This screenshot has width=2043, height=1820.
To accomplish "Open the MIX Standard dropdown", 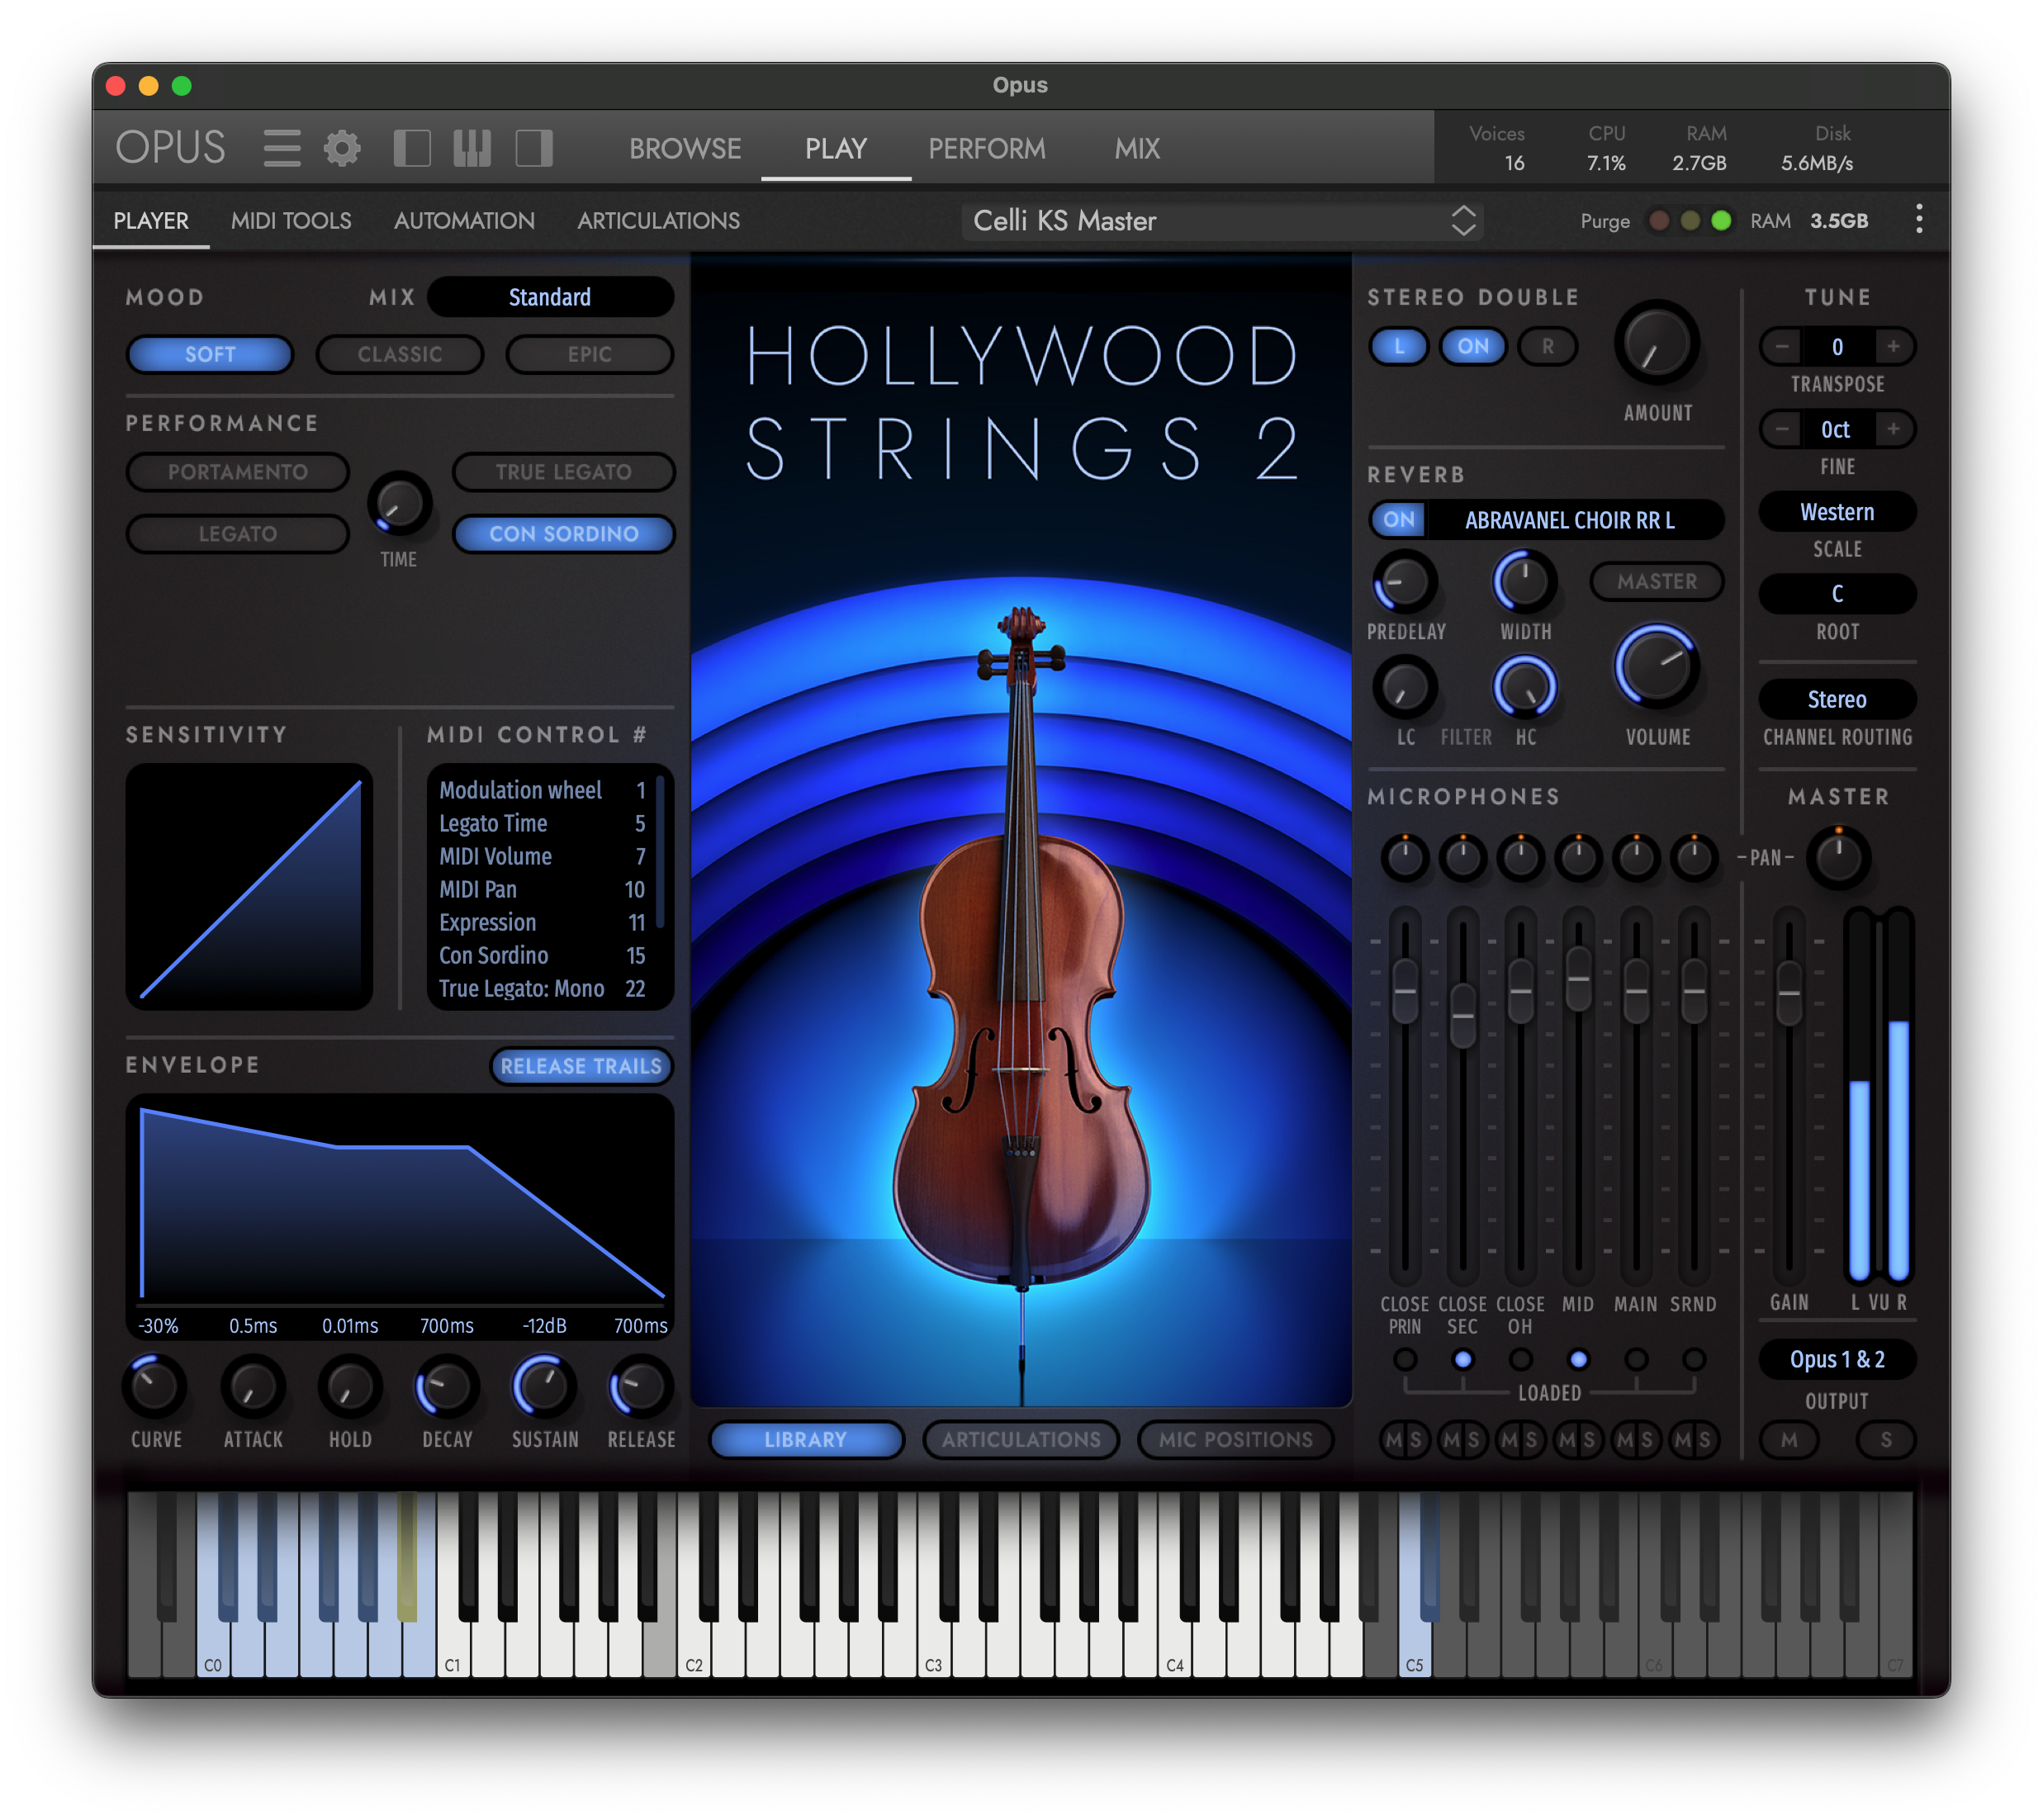I will click(x=550, y=297).
